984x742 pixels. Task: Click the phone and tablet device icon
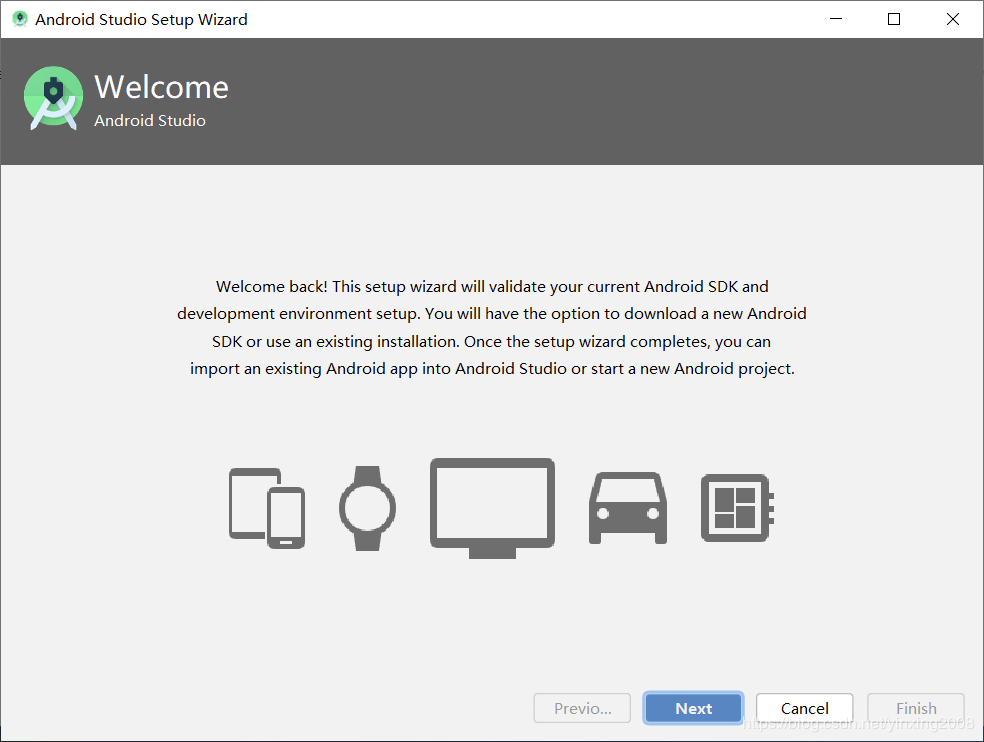pyautogui.click(x=267, y=508)
